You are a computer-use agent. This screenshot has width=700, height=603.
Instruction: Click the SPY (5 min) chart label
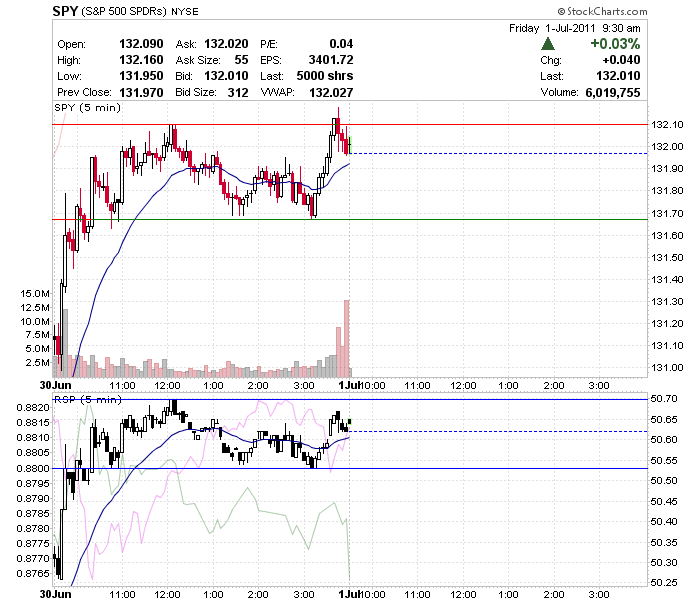click(x=88, y=108)
